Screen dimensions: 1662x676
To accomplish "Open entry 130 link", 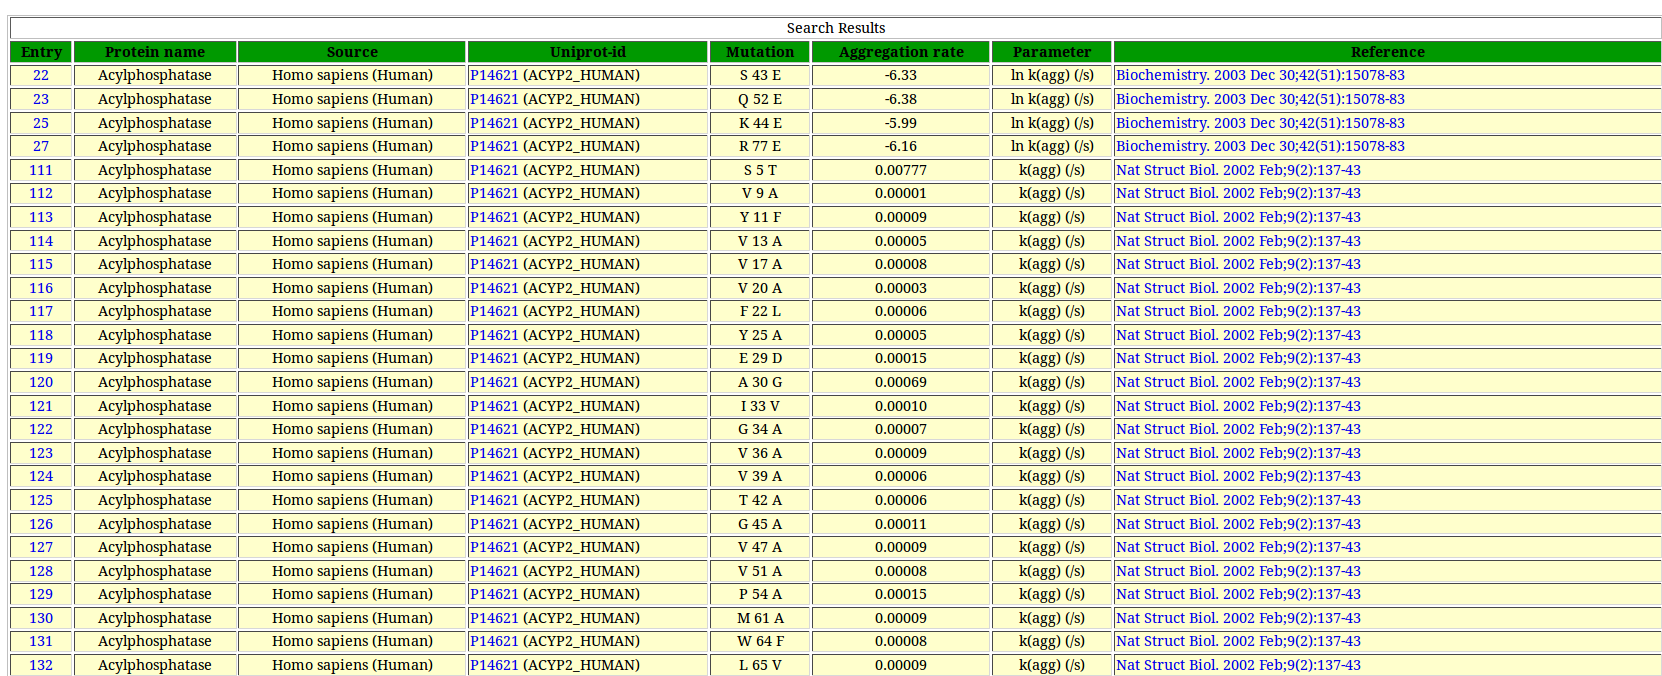I will pos(41,618).
